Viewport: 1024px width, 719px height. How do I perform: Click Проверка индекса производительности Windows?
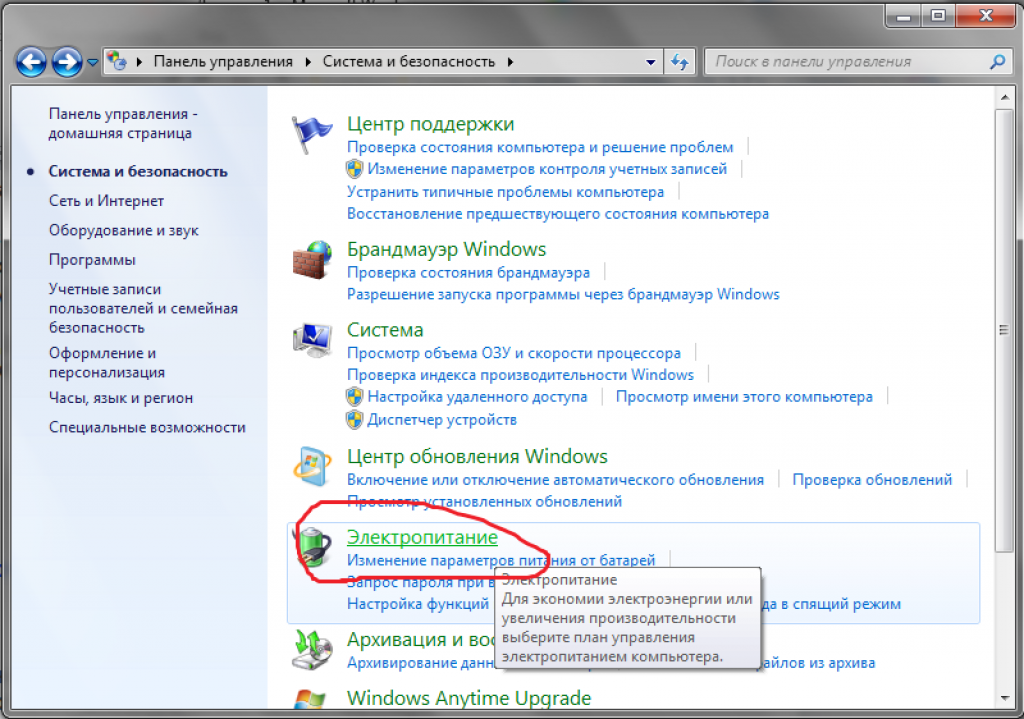tap(520, 375)
